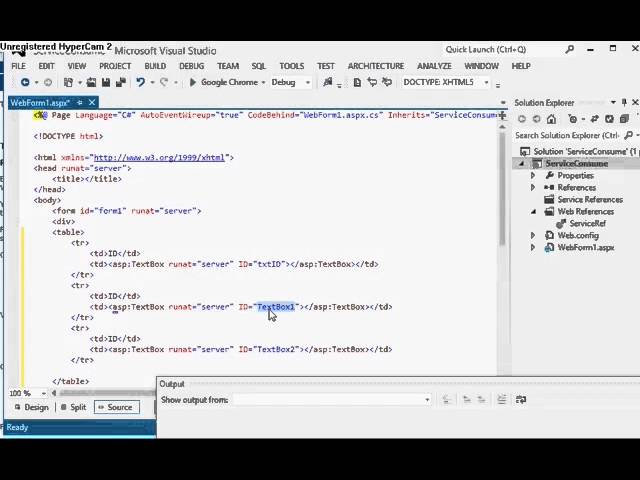Pin the Solution Explorer panel with pushpin icon
Image resolution: width=640 pixels, height=480 pixels.
point(624,102)
